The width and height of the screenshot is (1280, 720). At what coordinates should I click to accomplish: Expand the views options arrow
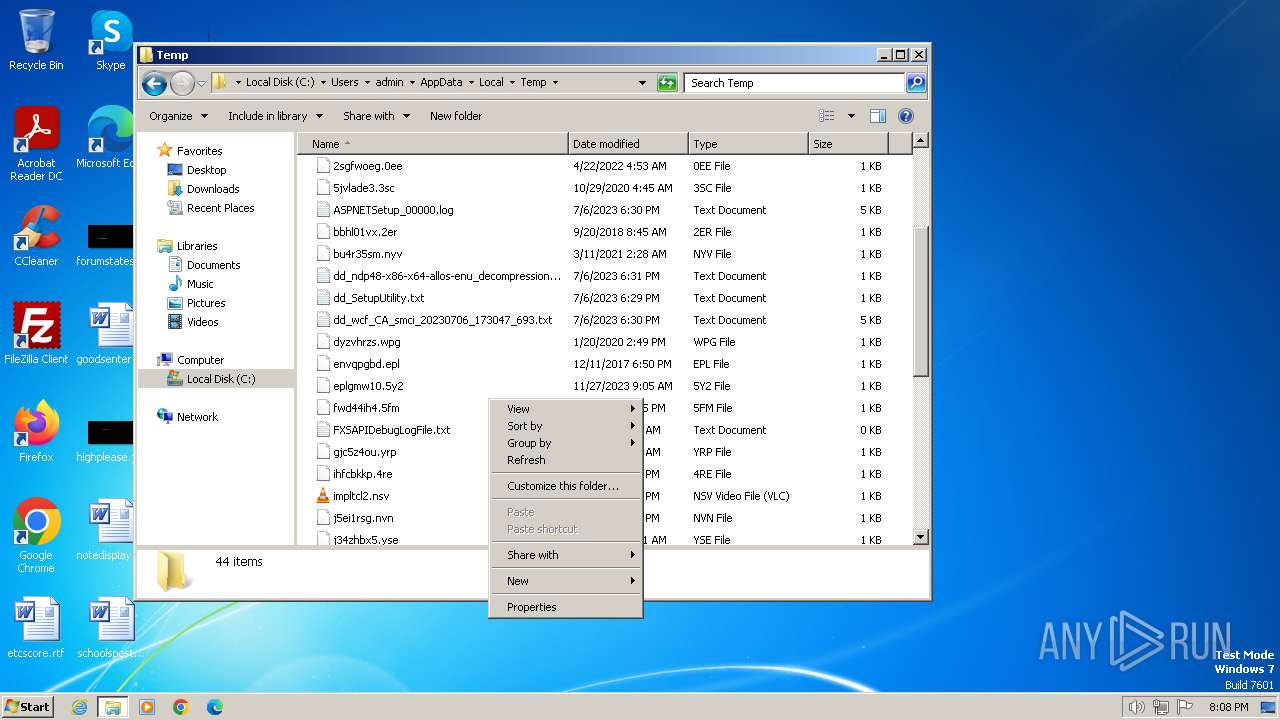coord(851,116)
